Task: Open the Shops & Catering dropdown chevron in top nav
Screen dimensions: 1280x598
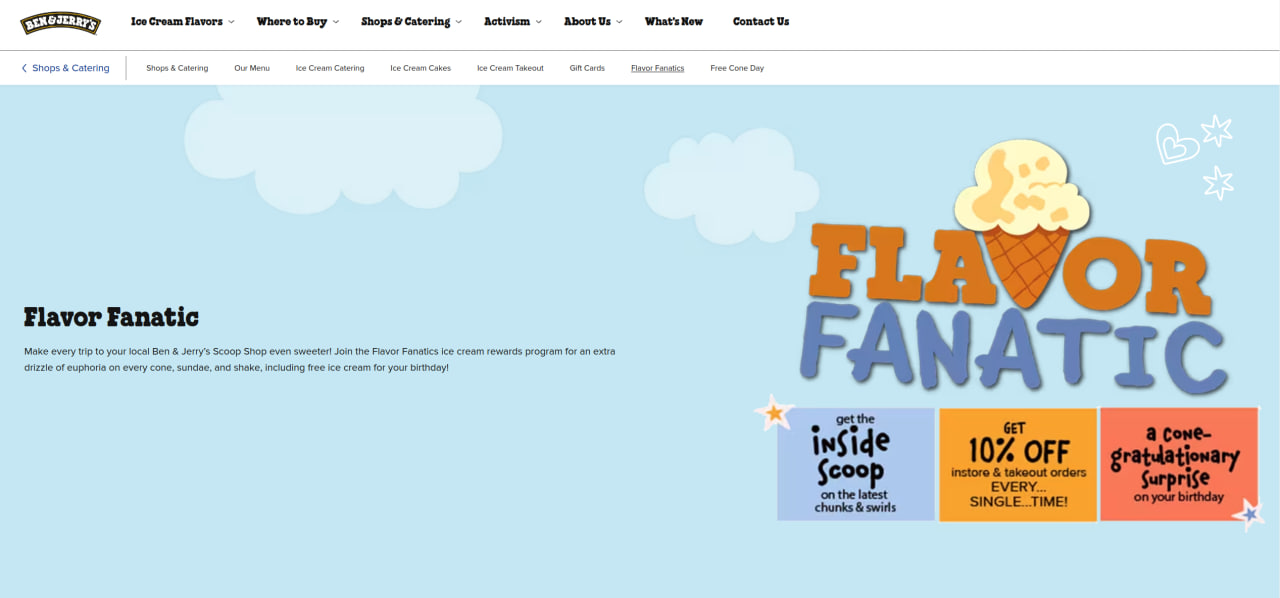Action: click(x=459, y=22)
